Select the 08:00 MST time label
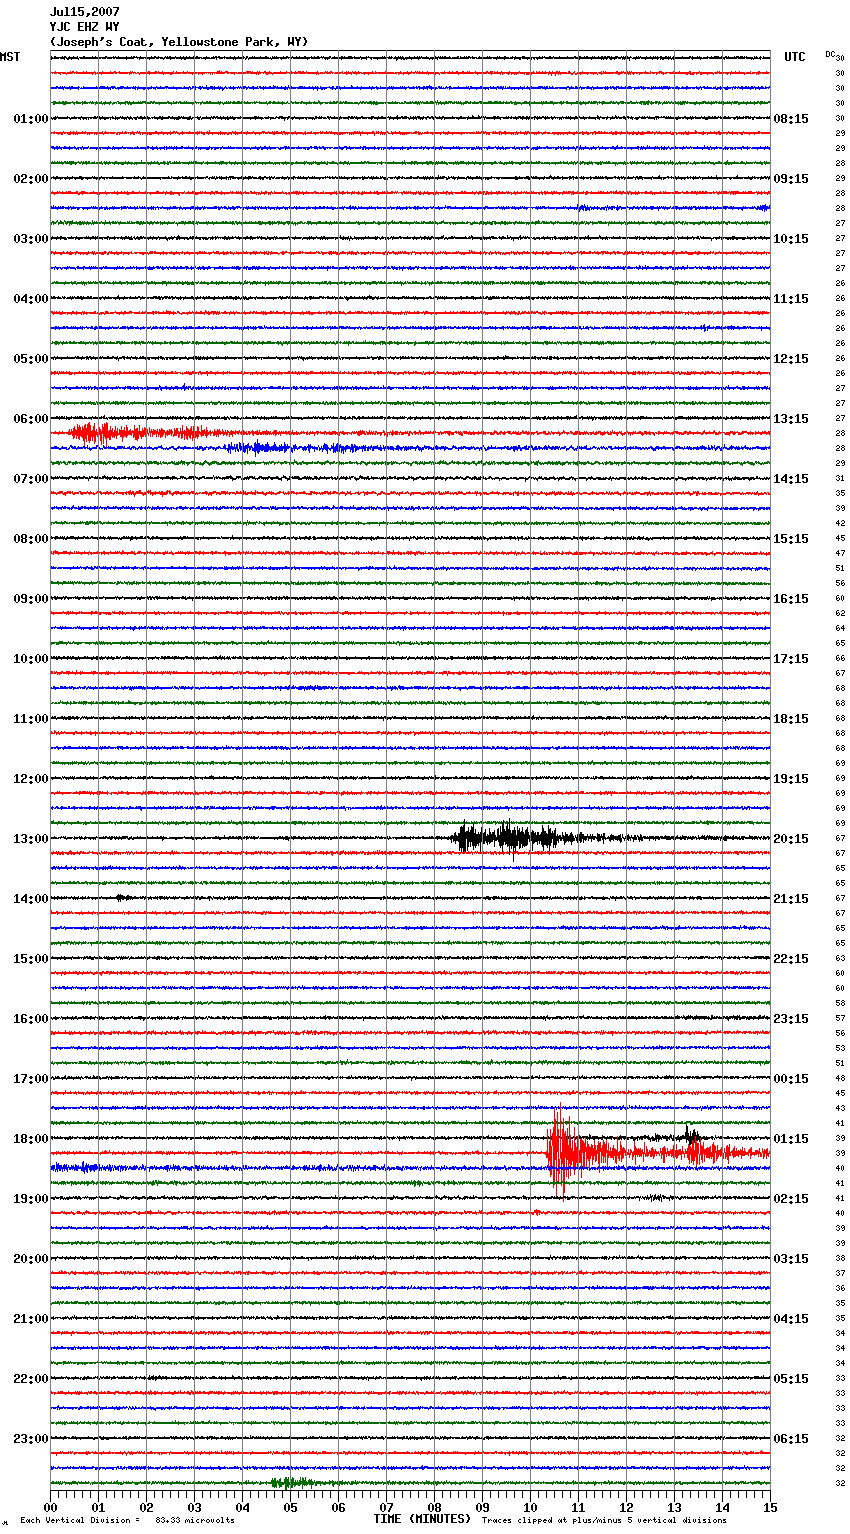The width and height of the screenshot is (850, 1534). (31, 539)
